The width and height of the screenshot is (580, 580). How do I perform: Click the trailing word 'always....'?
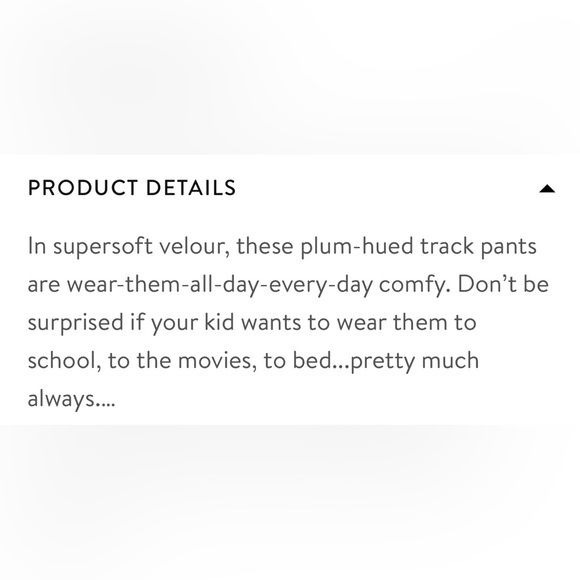71,399
